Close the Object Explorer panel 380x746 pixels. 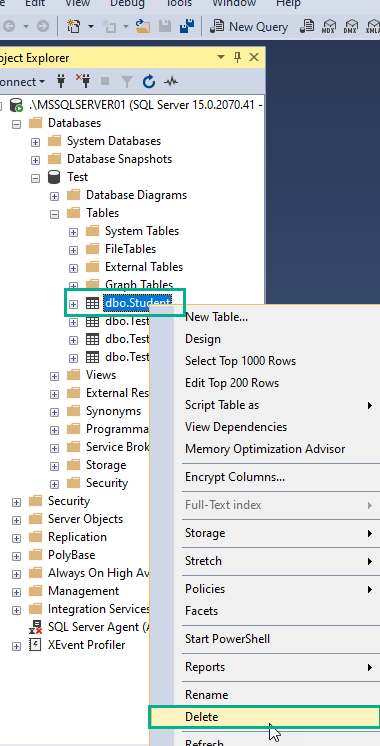pos(254,58)
